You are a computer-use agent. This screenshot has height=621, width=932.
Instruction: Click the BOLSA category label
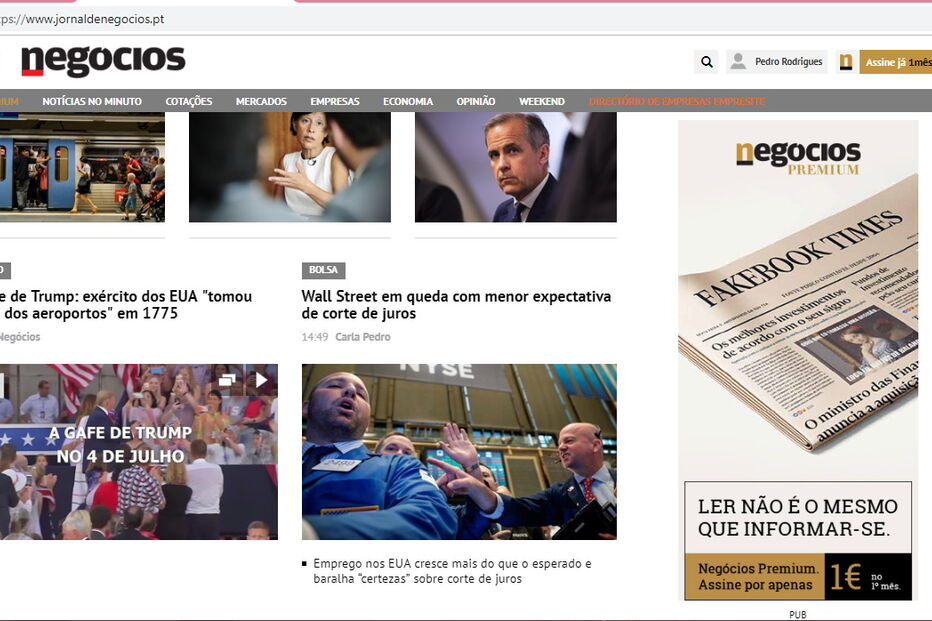[x=323, y=270]
